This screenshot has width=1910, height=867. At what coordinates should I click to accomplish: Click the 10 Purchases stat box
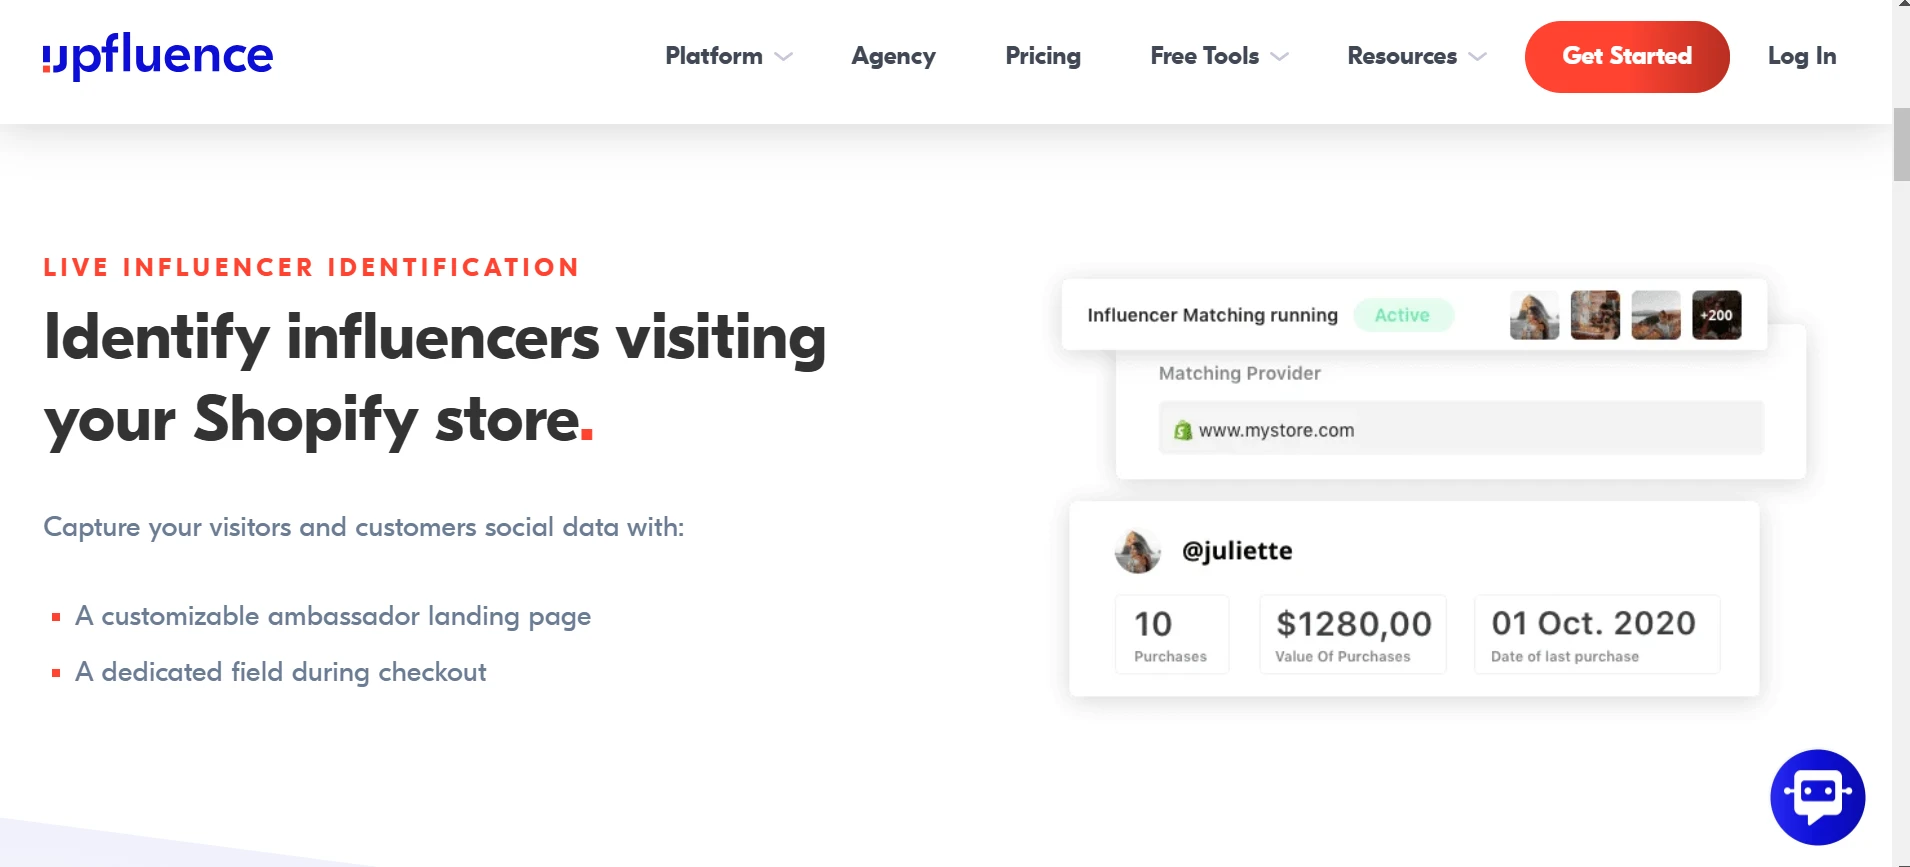tap(1171, 634)
